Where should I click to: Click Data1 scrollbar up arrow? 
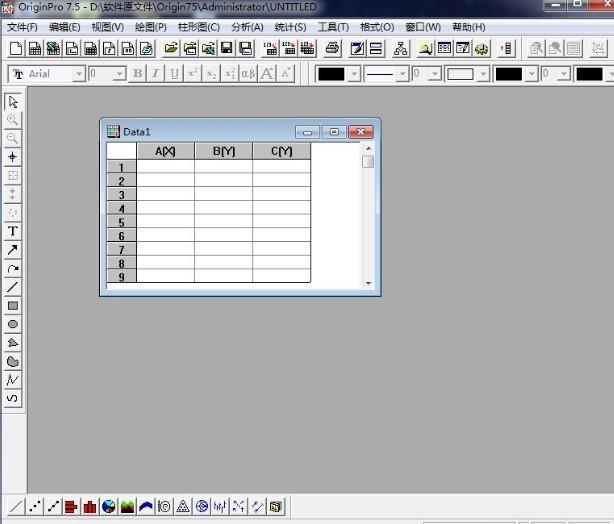pos(368,148)
